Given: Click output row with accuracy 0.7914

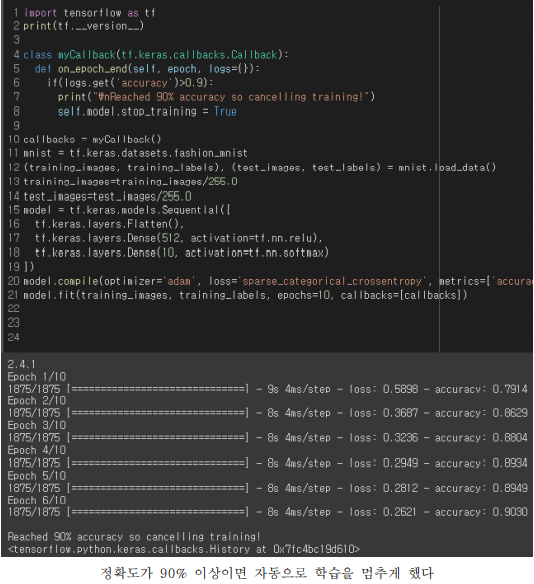Looking at the screenshot, I should 267,389.
